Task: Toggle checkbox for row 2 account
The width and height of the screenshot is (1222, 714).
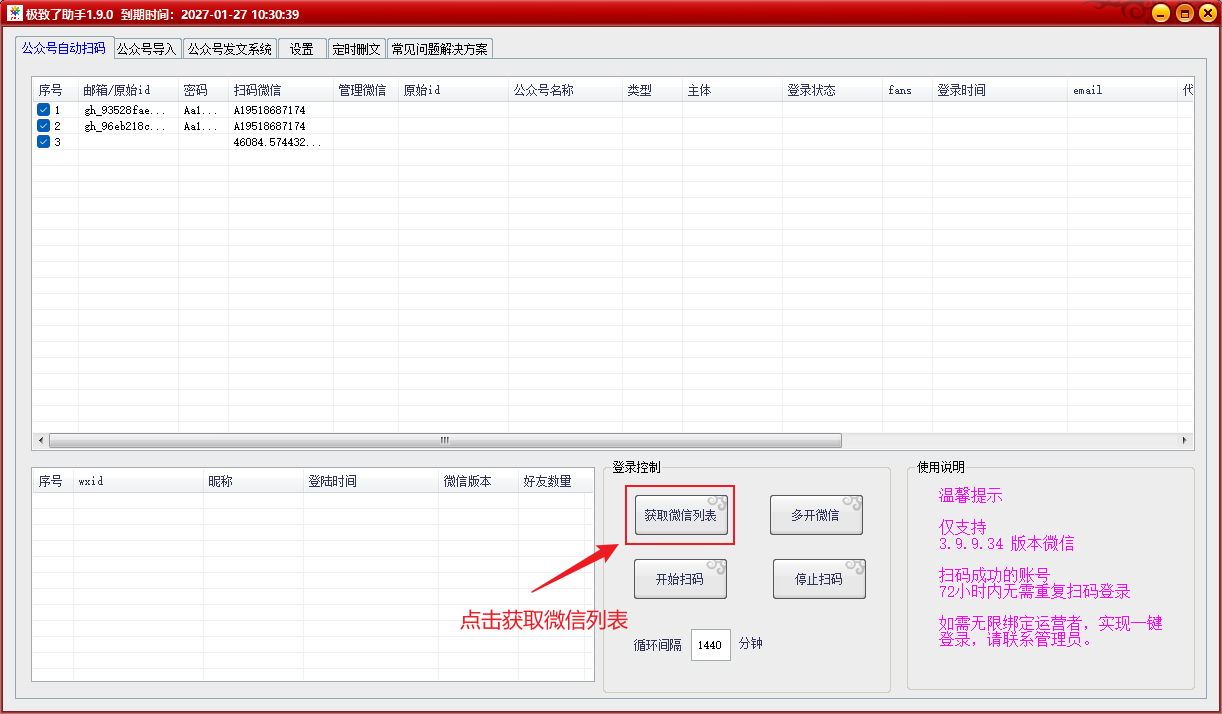Action: (43, 126)
